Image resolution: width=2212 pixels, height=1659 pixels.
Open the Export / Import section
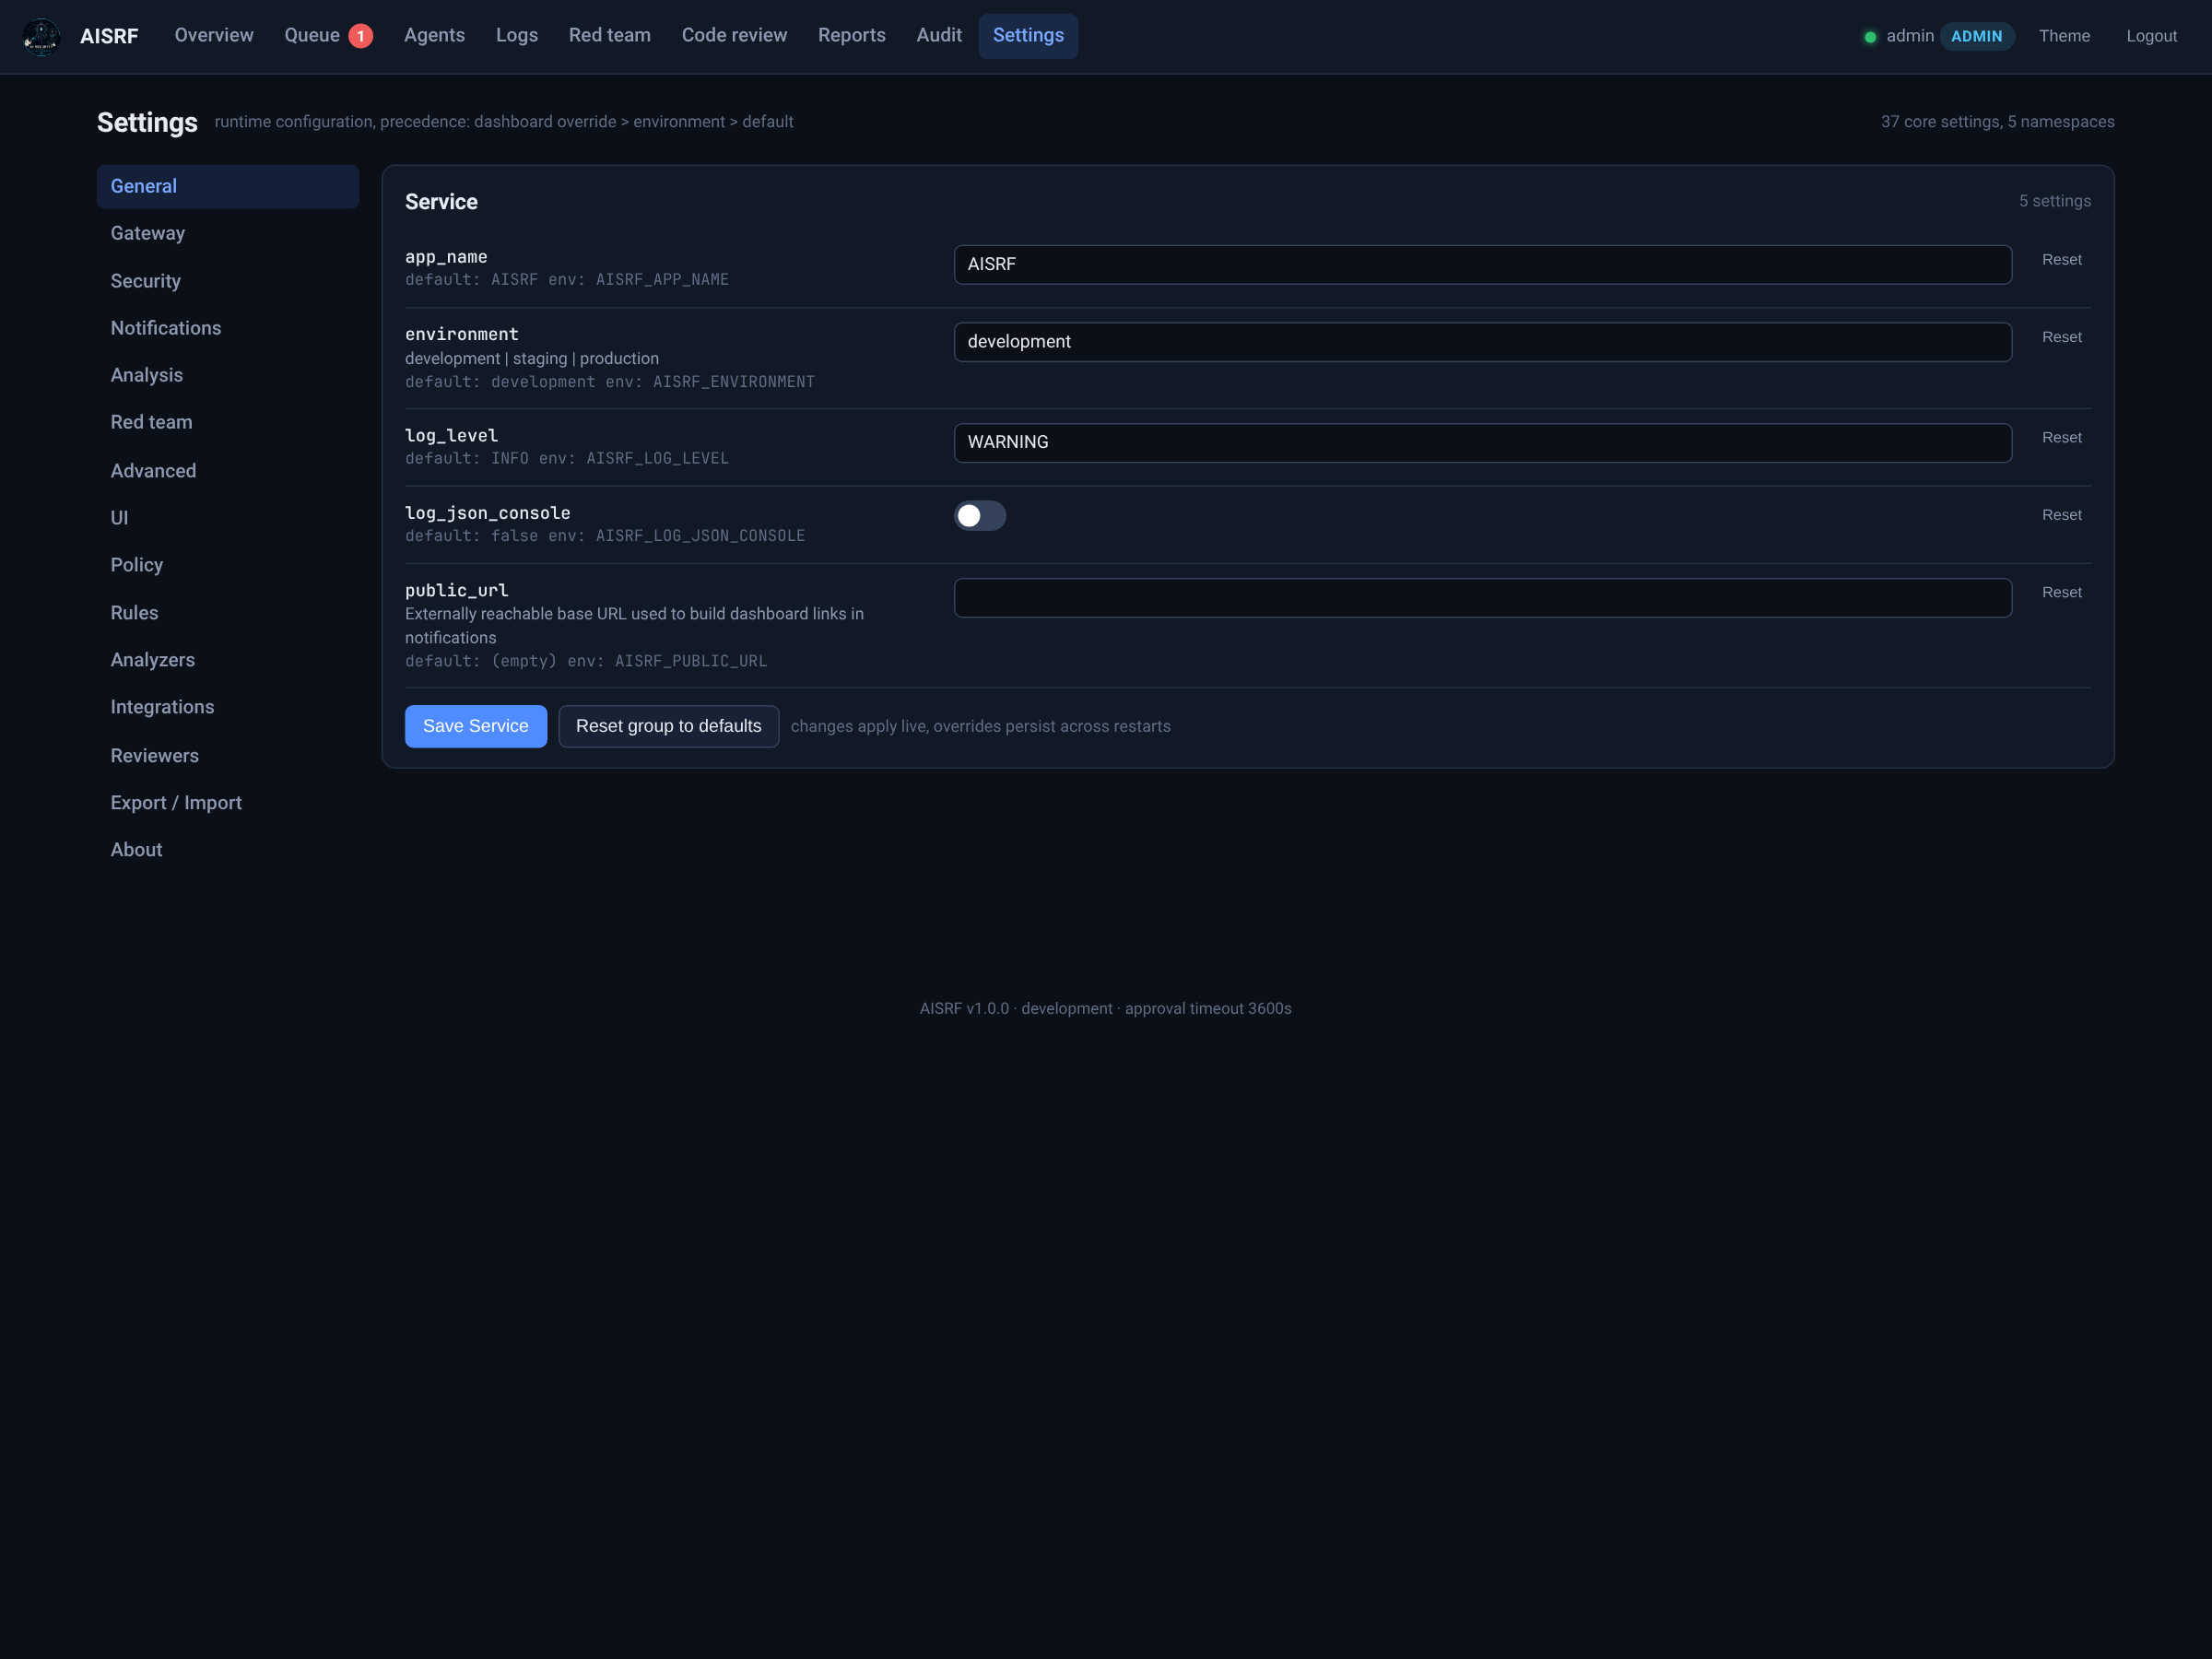228,802
